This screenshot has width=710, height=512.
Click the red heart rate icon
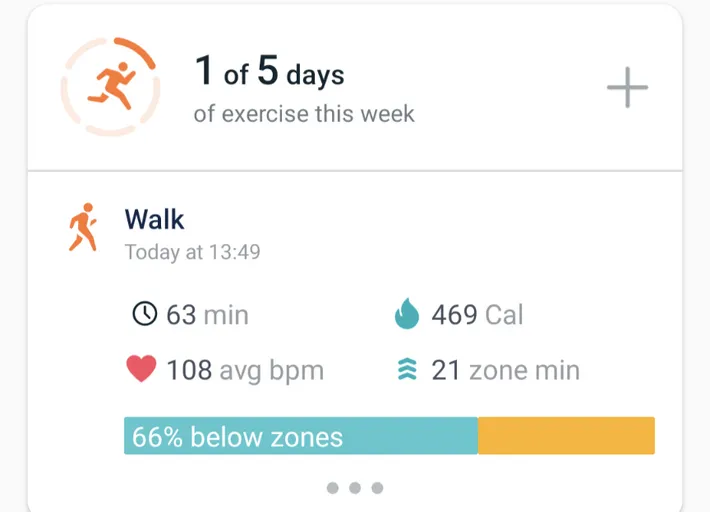(143, 370)
